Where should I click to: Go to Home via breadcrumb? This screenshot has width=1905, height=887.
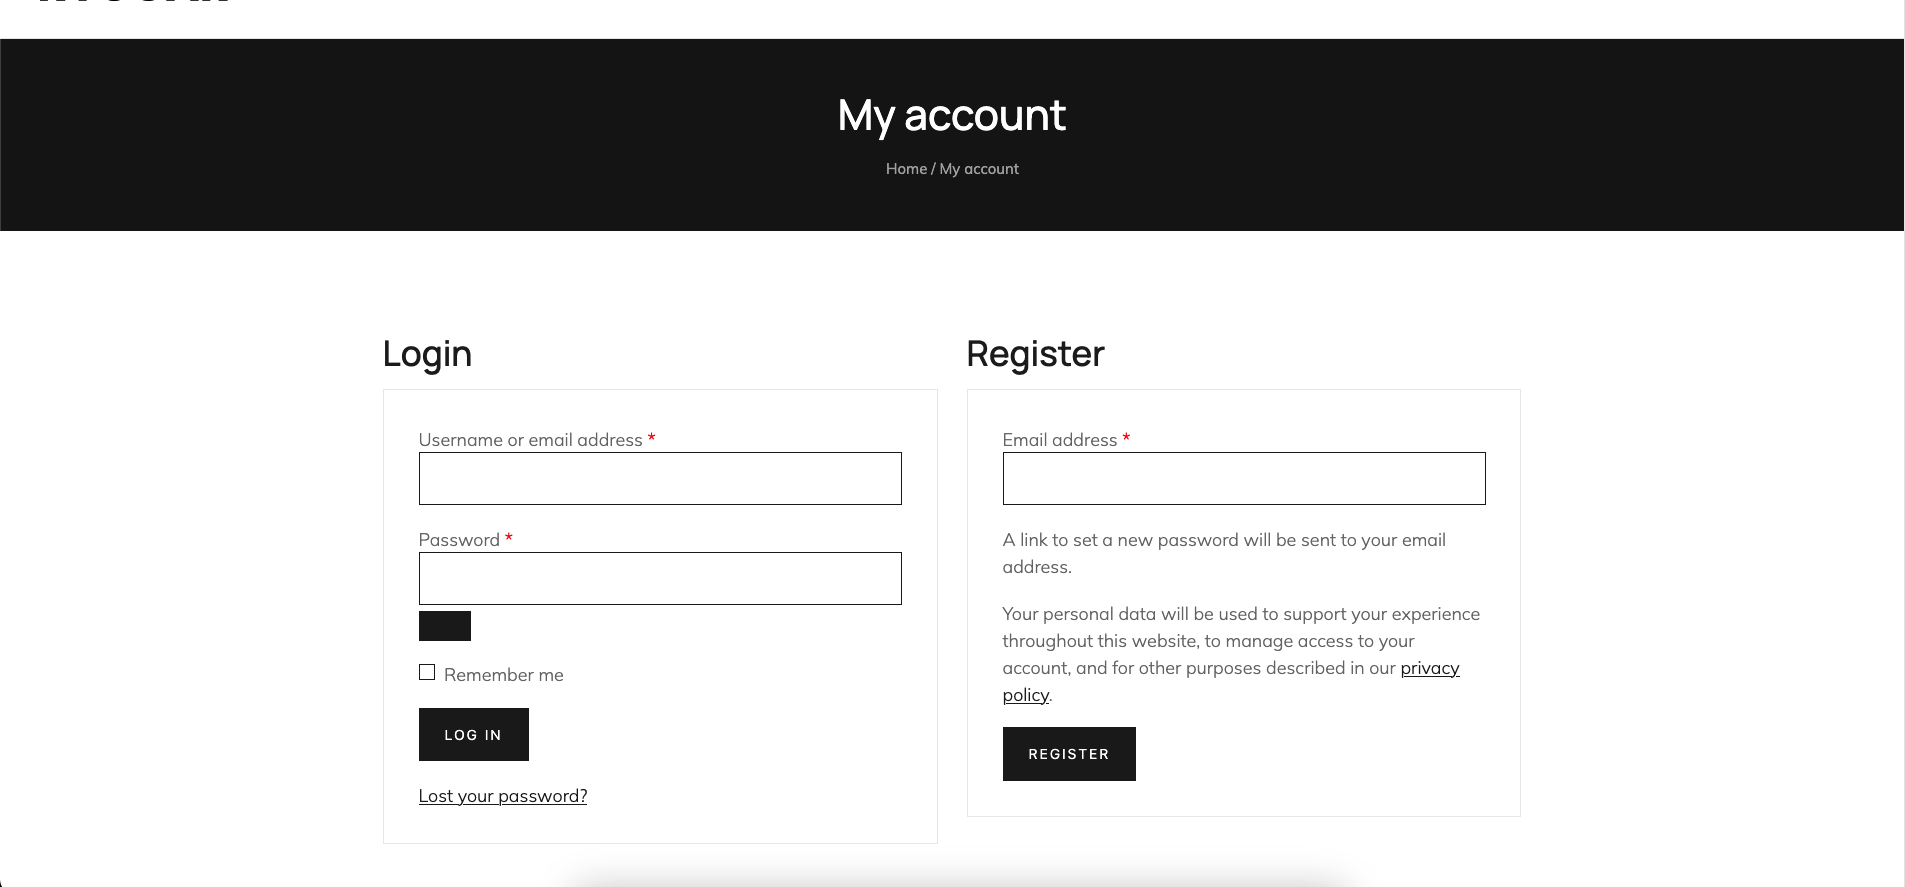tap(906, 169)
